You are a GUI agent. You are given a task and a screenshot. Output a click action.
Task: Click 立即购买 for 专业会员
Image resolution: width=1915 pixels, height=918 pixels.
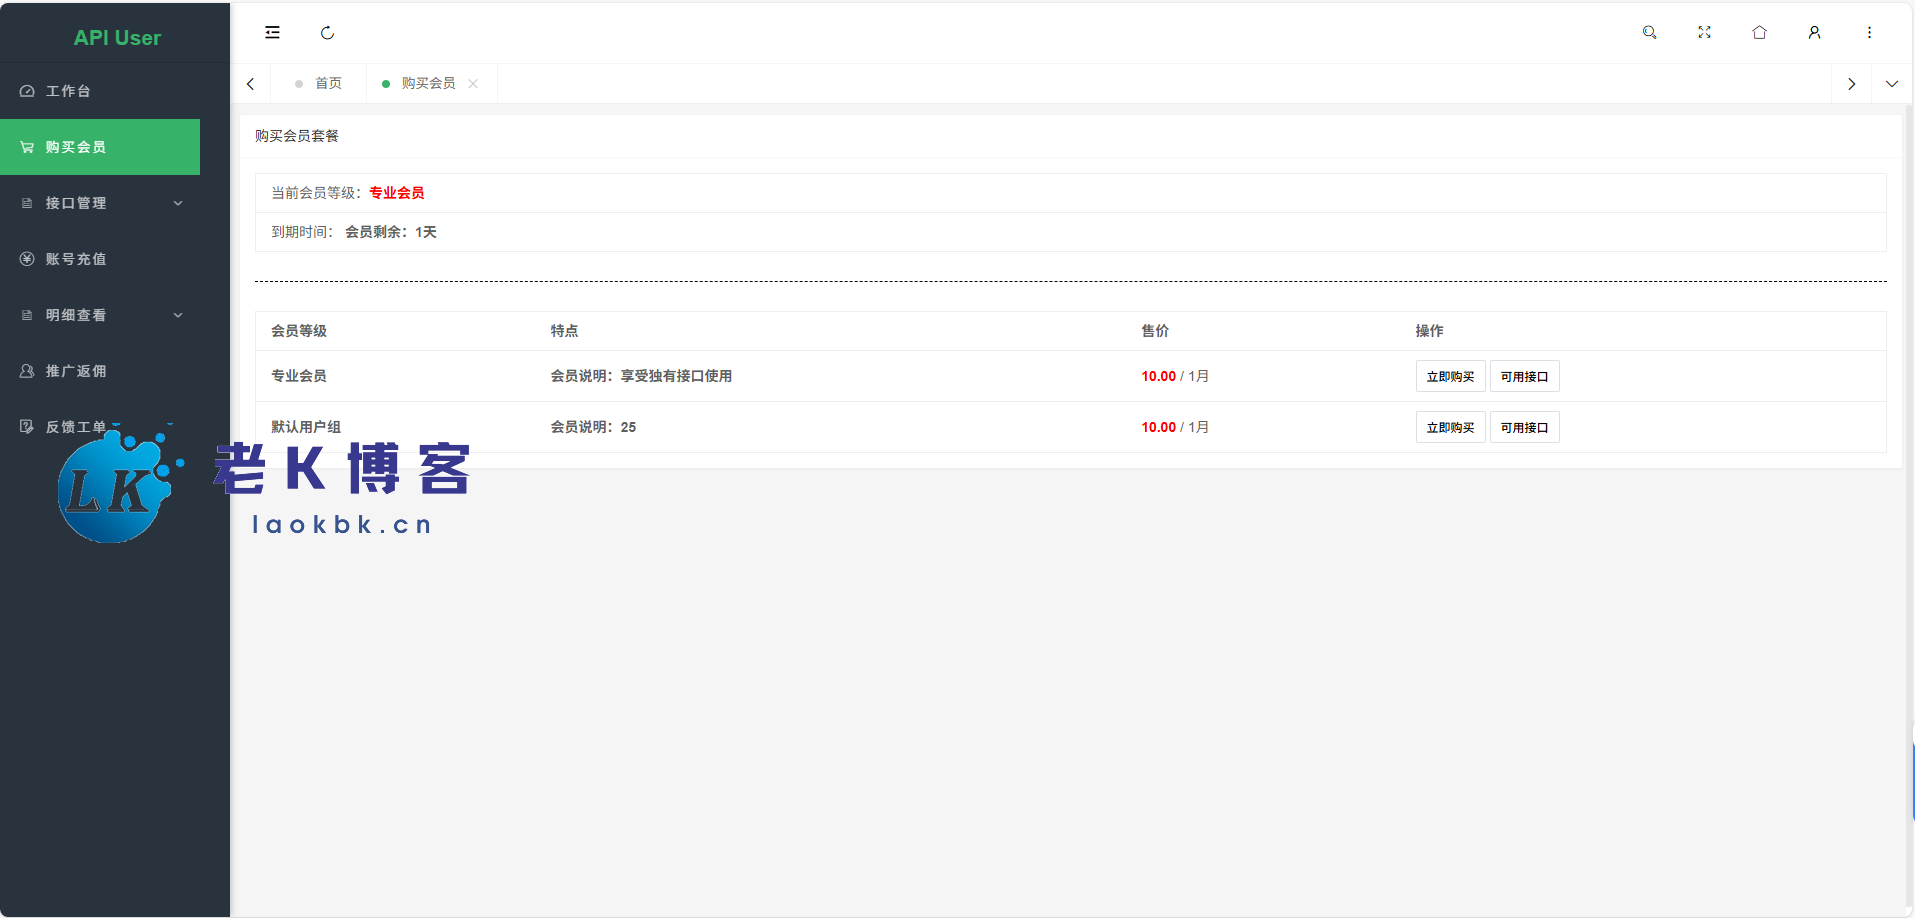tap(1450, 377)
